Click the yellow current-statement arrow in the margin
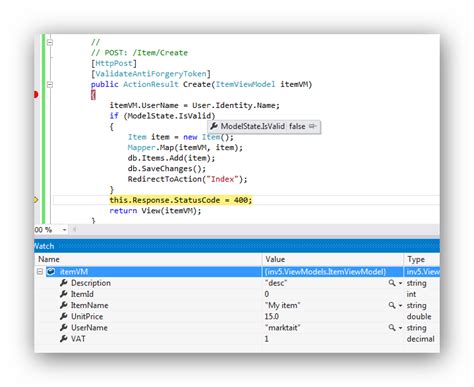Image resolution: width=474 pixels, height=387 pixels. pos(36,200)
